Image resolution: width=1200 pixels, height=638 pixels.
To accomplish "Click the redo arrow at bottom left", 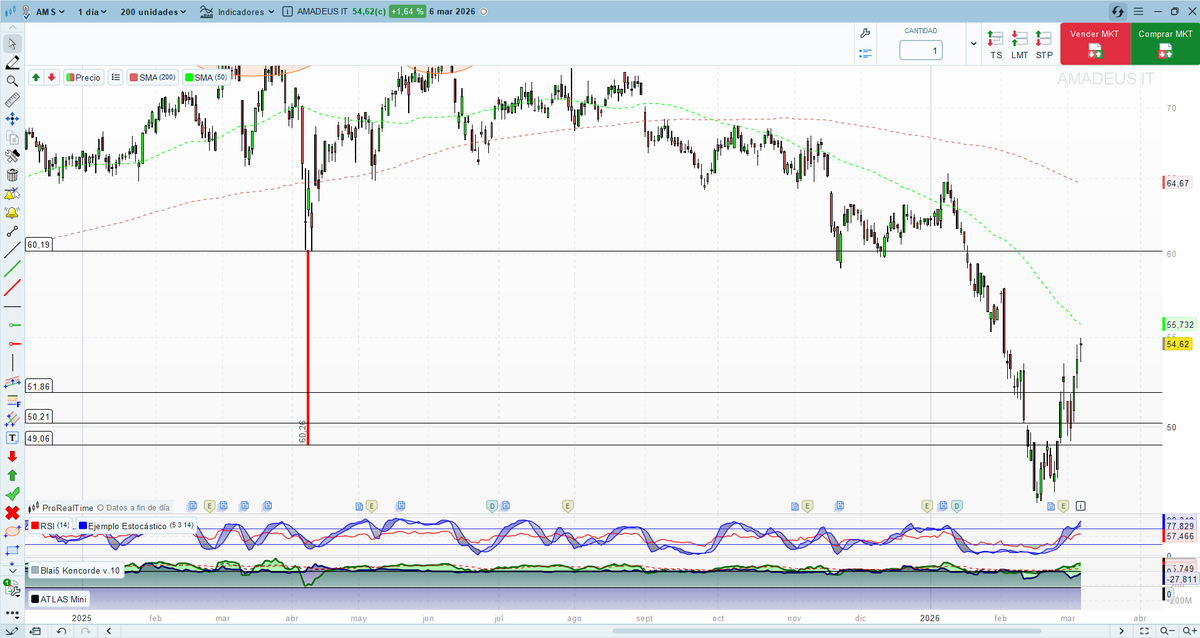I will point(88,632).
